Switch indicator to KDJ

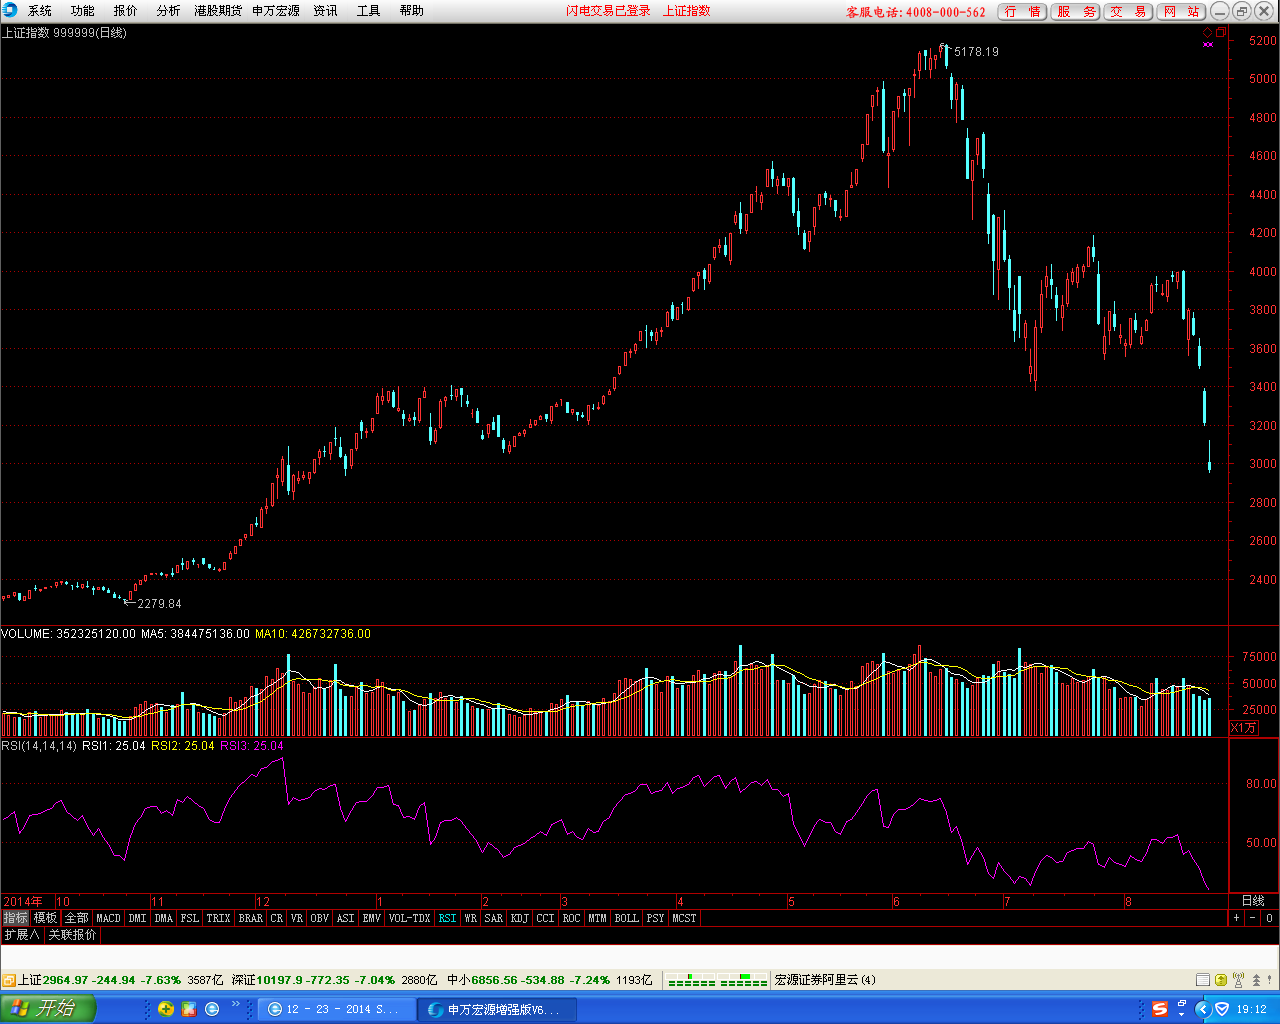tap(520, 918)
